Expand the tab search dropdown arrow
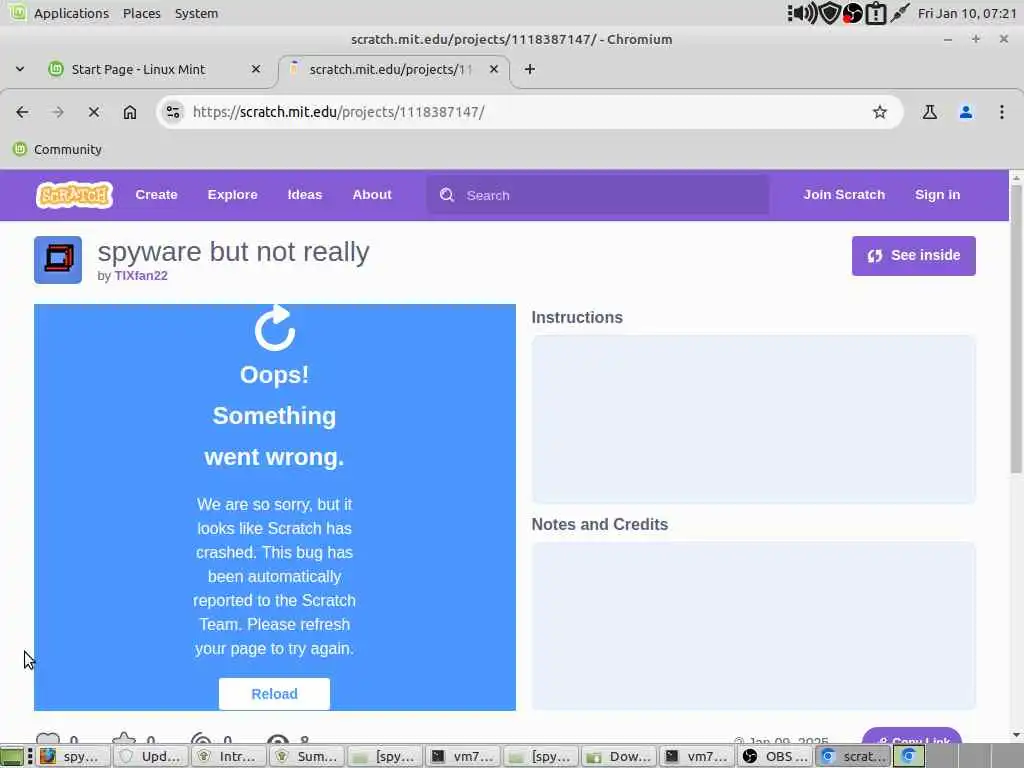Viewport: 1024px width, 768px height. (x=20, y=69)
